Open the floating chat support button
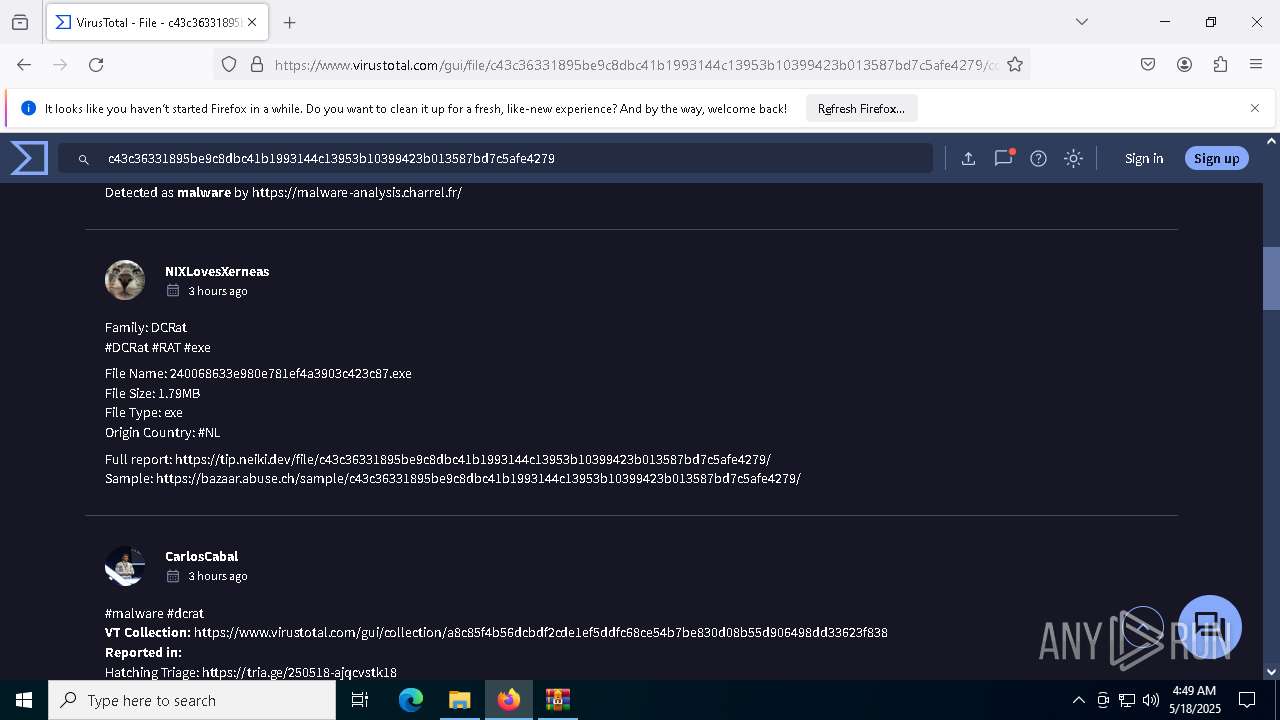 [1210, 627]
